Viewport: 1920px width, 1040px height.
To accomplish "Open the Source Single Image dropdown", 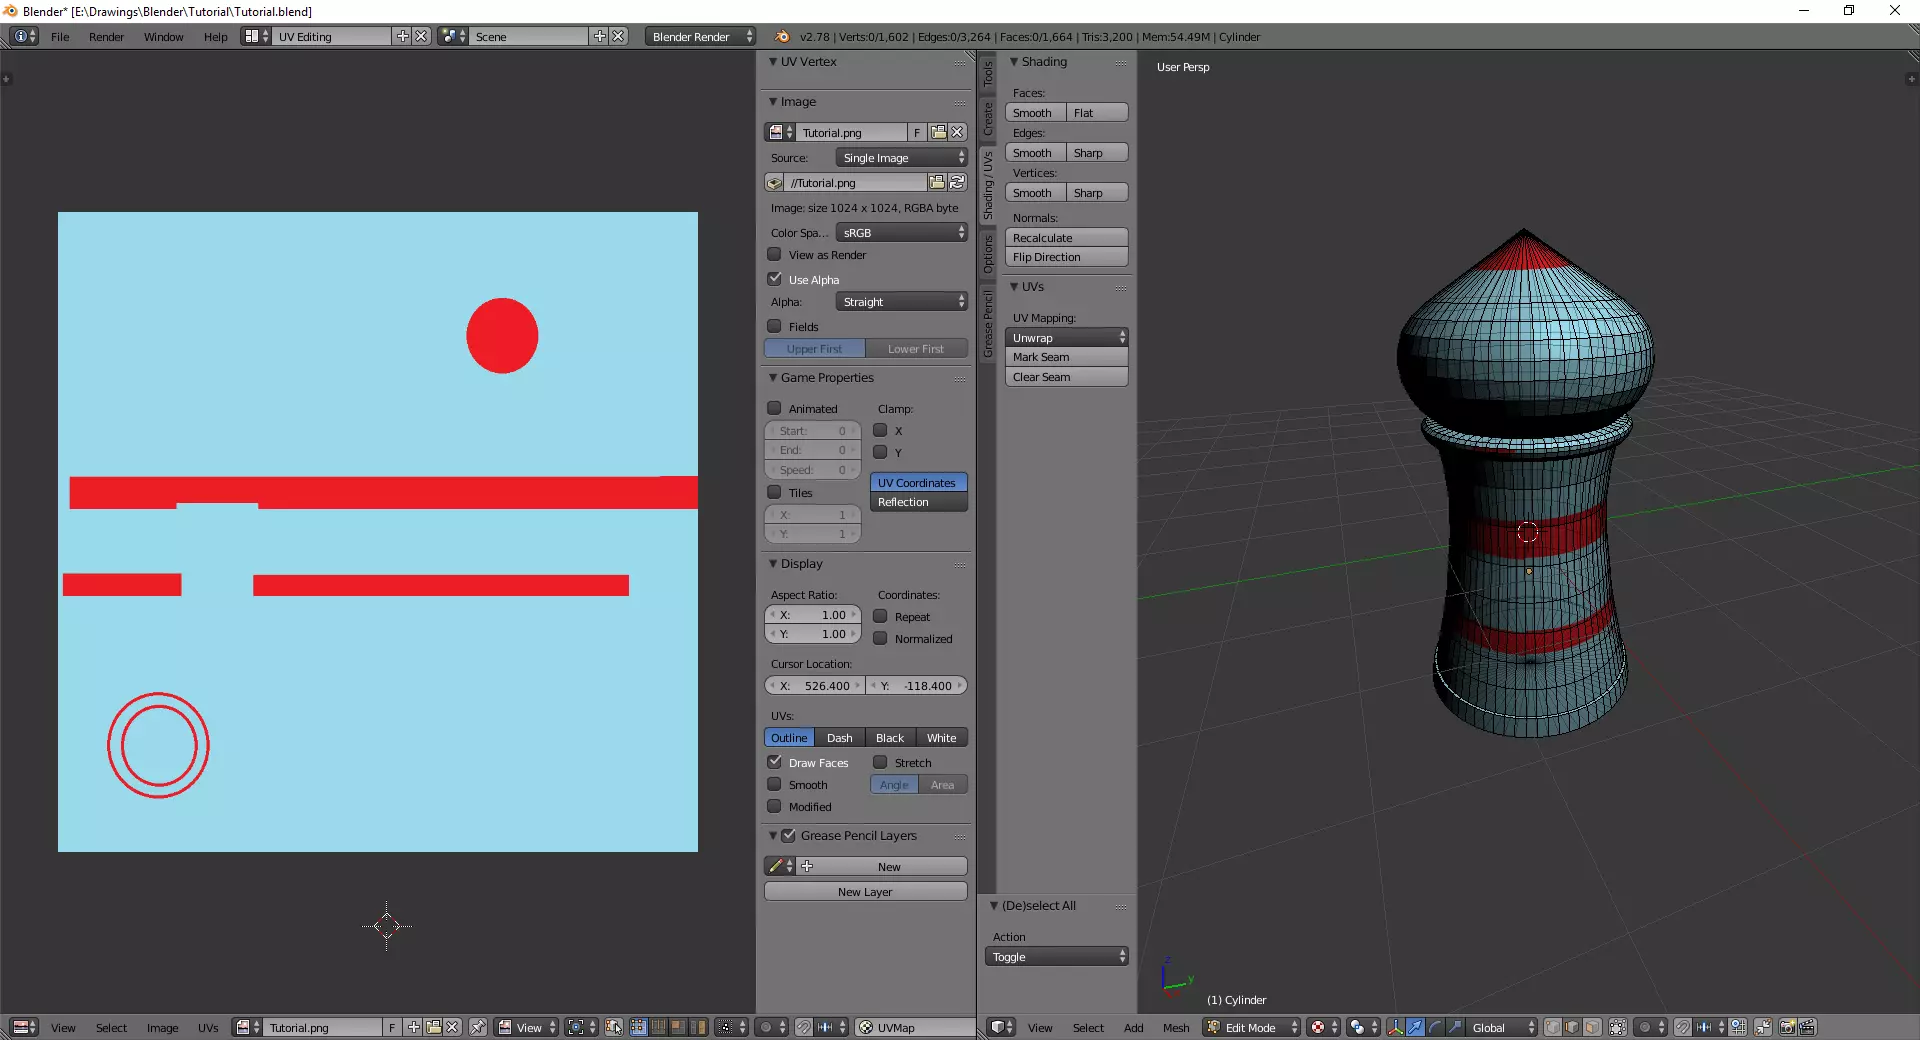I will point(901,158).
